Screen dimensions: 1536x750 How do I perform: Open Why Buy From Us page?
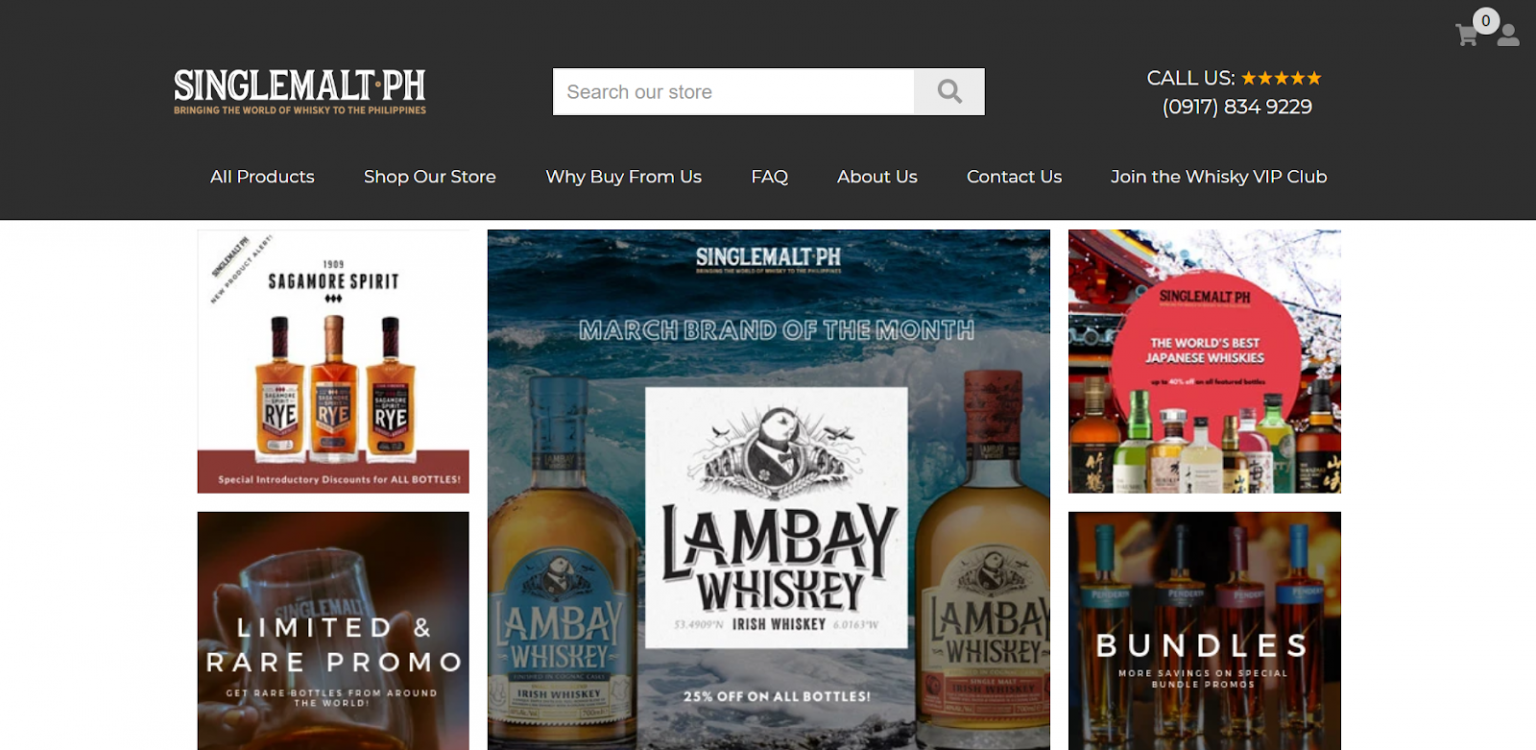click(623, 177)
